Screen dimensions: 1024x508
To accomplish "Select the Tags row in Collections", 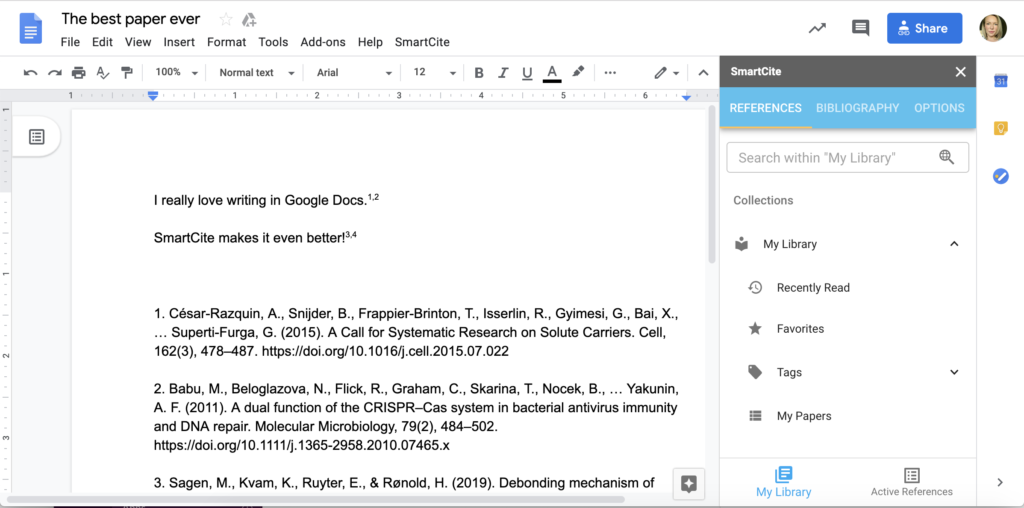I will click(848, 372).
